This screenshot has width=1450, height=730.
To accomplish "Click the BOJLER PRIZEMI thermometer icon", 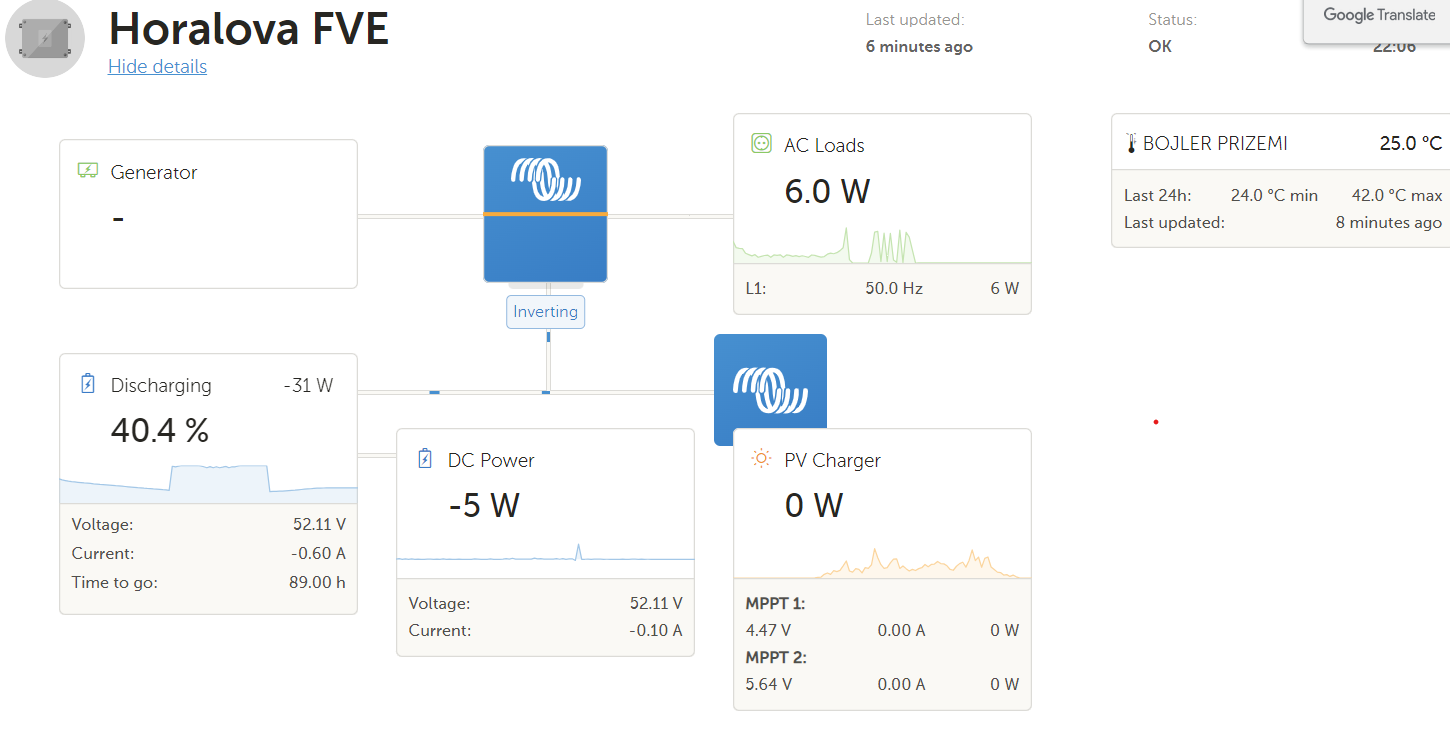I will pyautogui.click(x=1131, y=144).
